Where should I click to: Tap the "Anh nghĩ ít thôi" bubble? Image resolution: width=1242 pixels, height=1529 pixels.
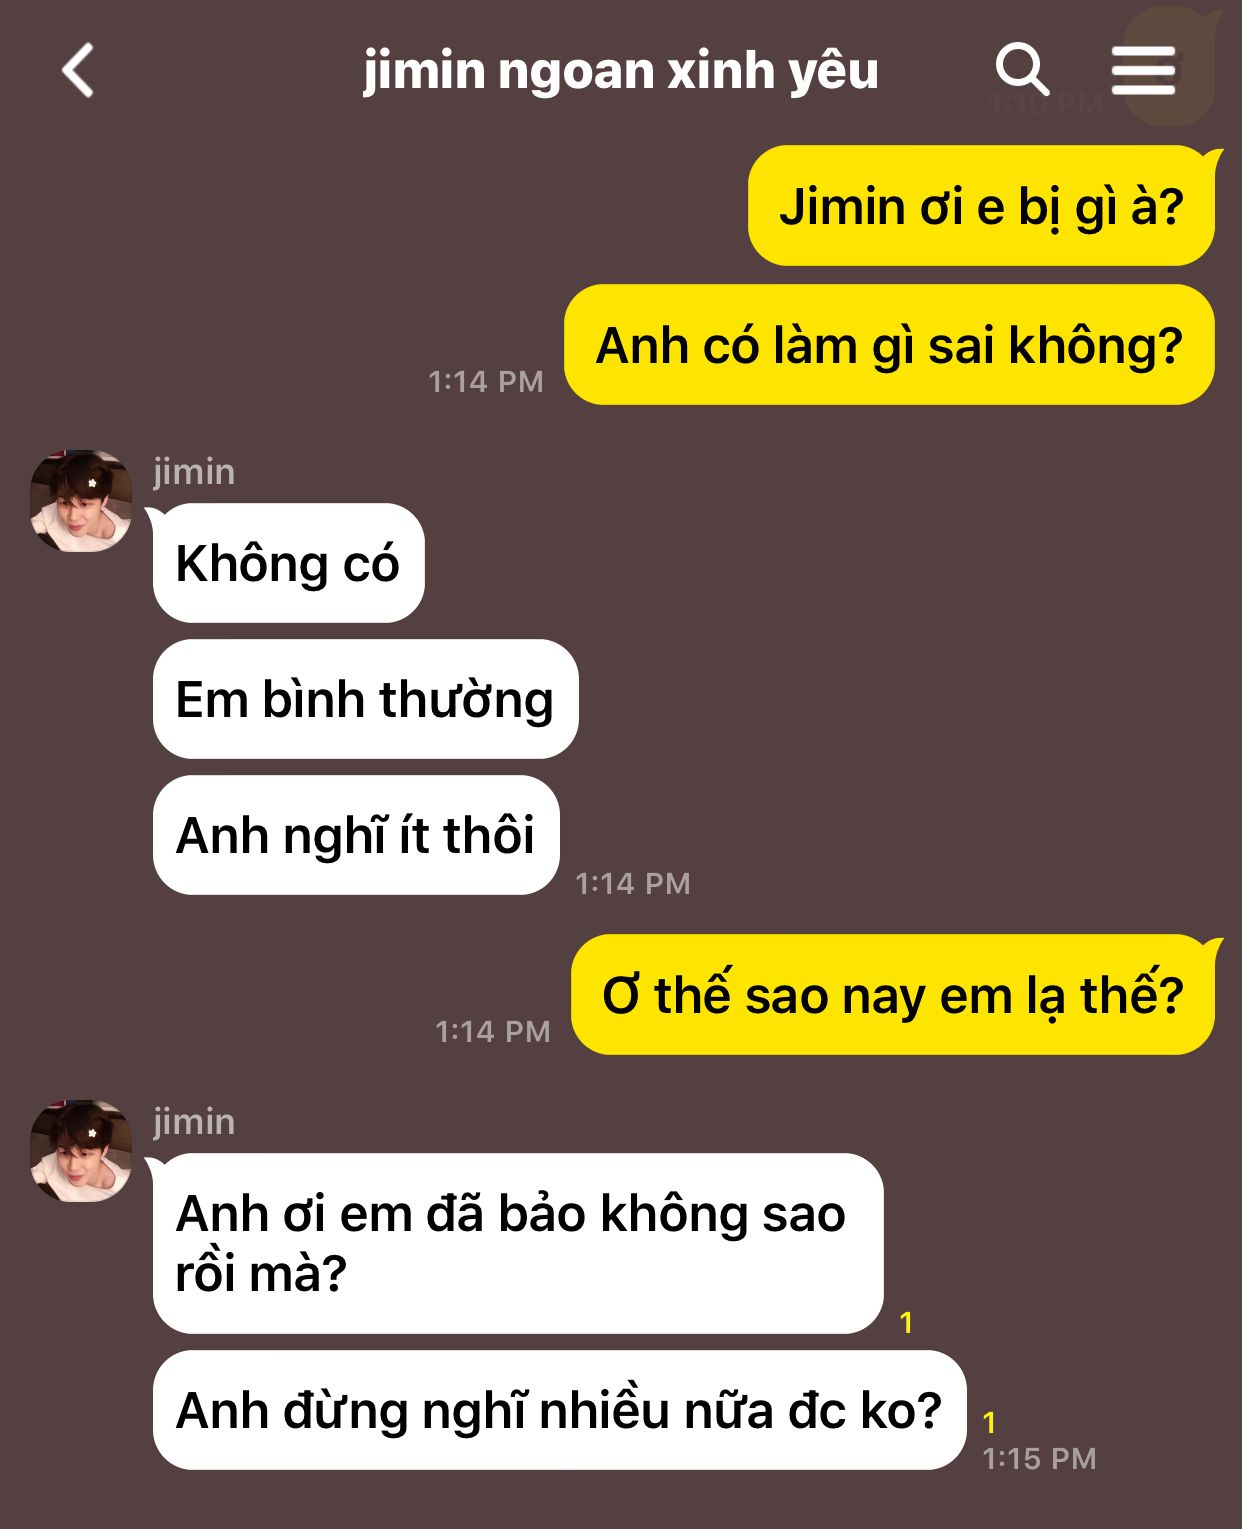(x=356, y=835)
